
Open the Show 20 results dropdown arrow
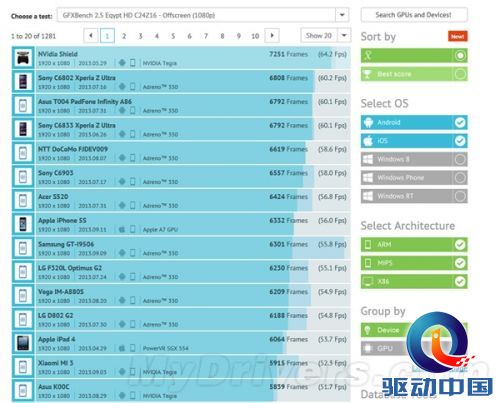[x=344, y=35]
